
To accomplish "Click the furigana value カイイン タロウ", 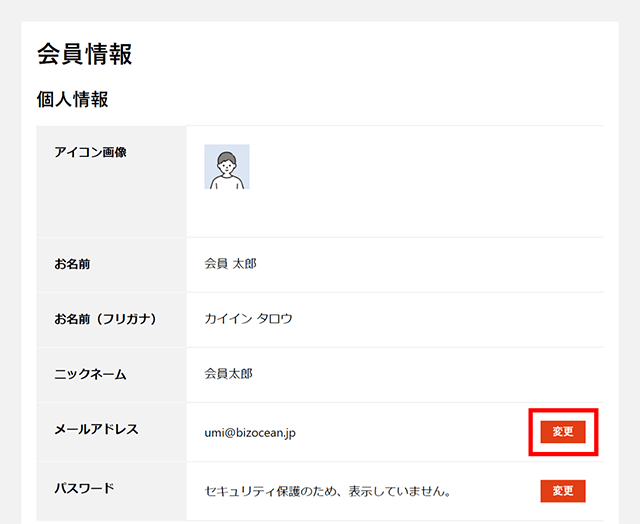I will tap(248, 318).
